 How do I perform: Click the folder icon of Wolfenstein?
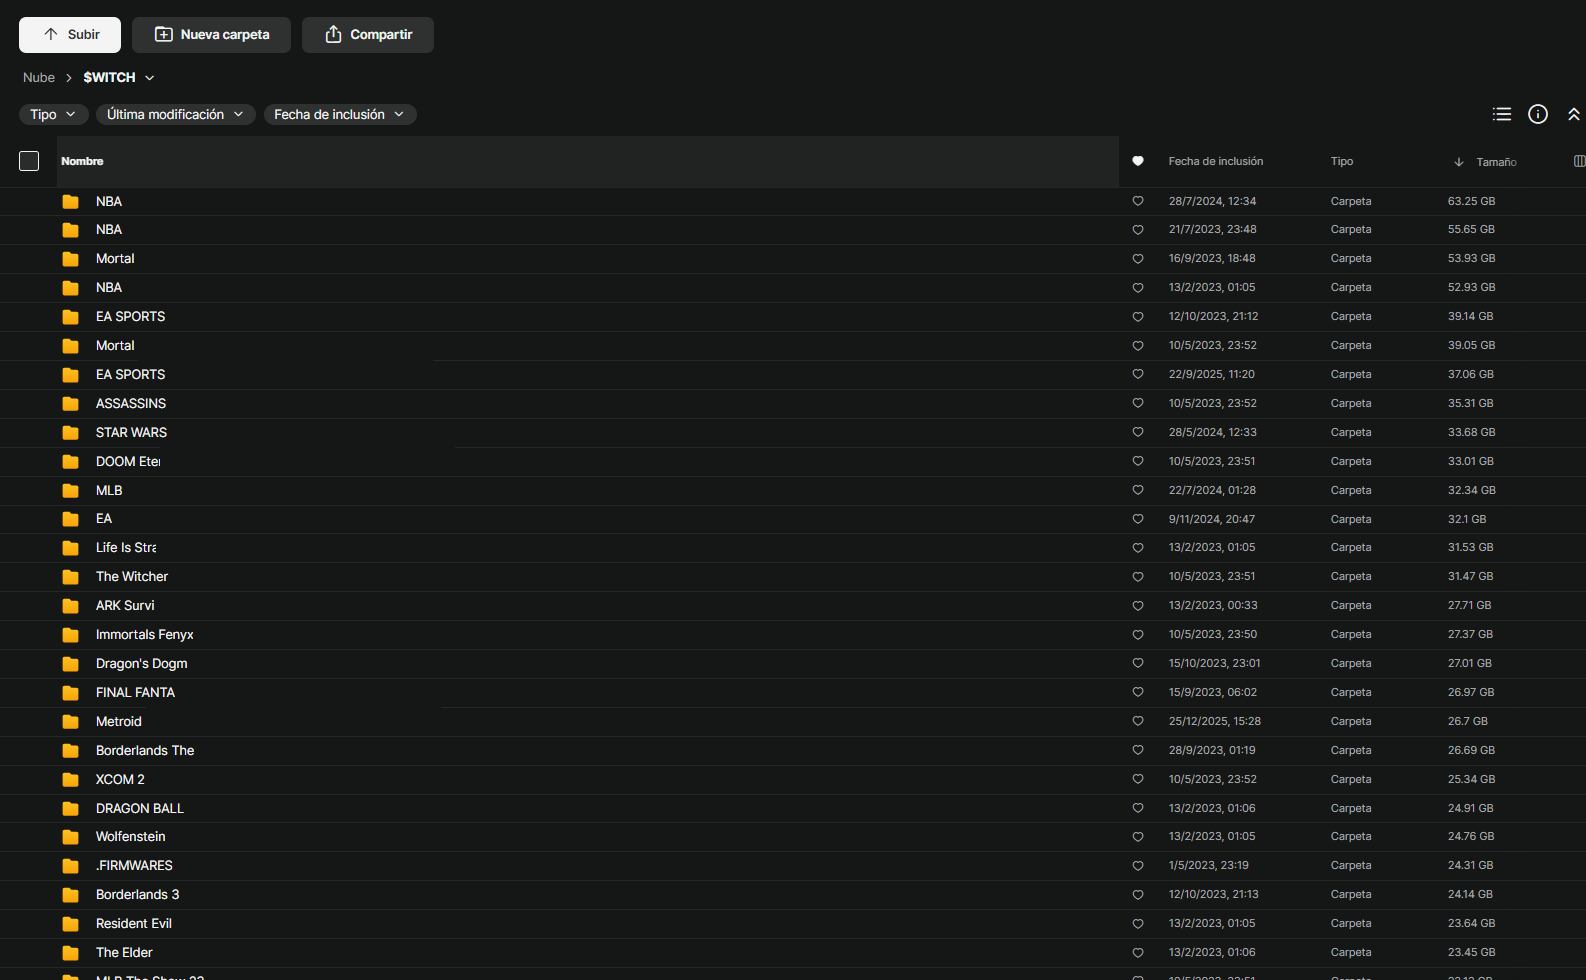[x=70, y=837]
